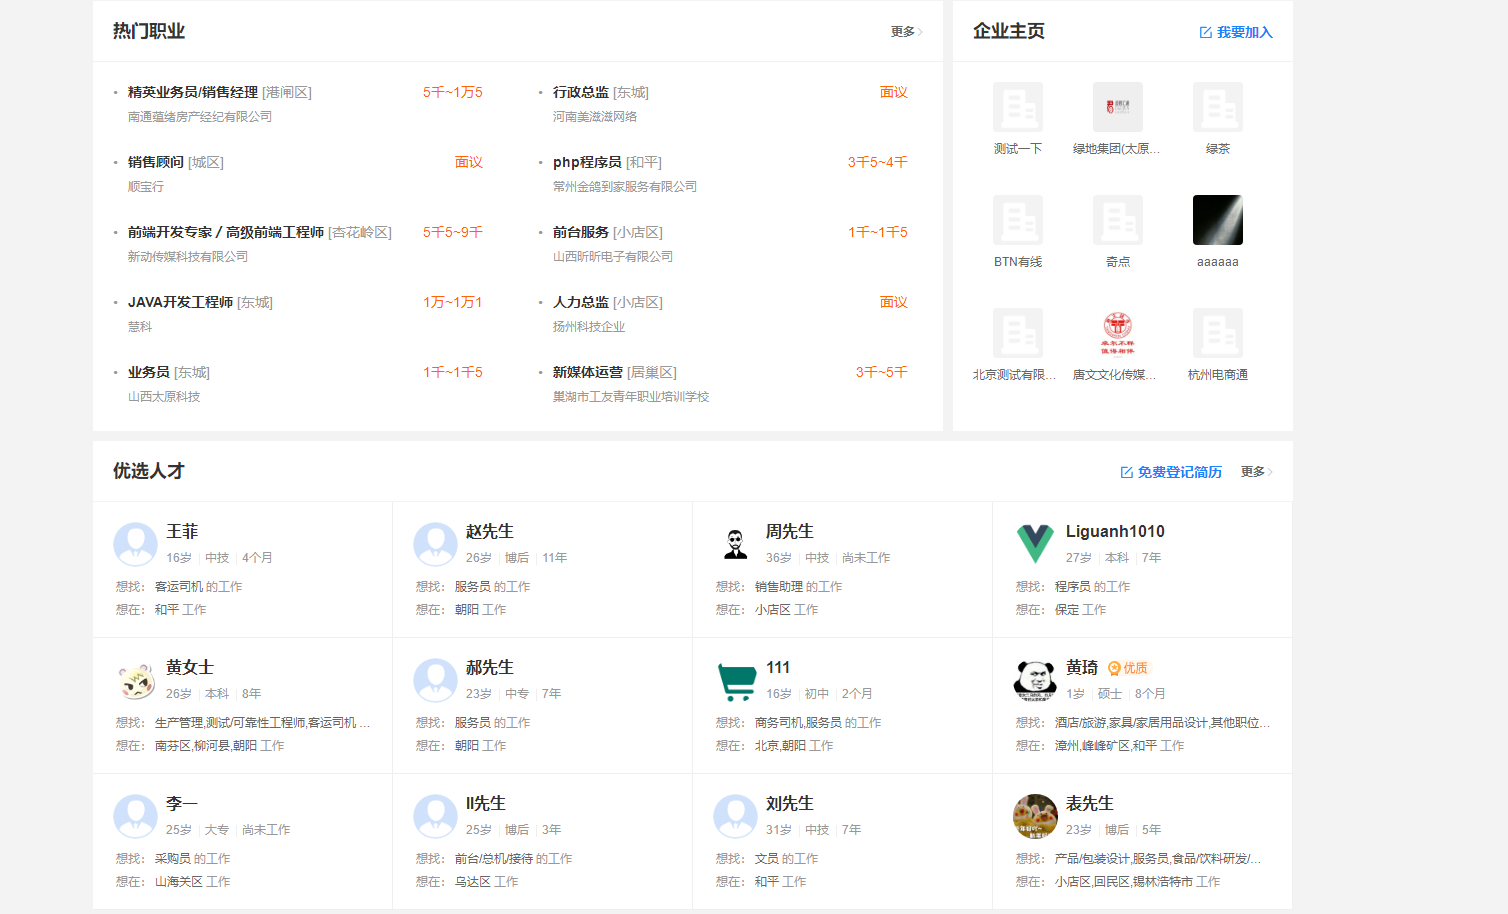Open the 新媒体运营 job posting
Screen dimensions: 1508x914
[x=588, y=372]
